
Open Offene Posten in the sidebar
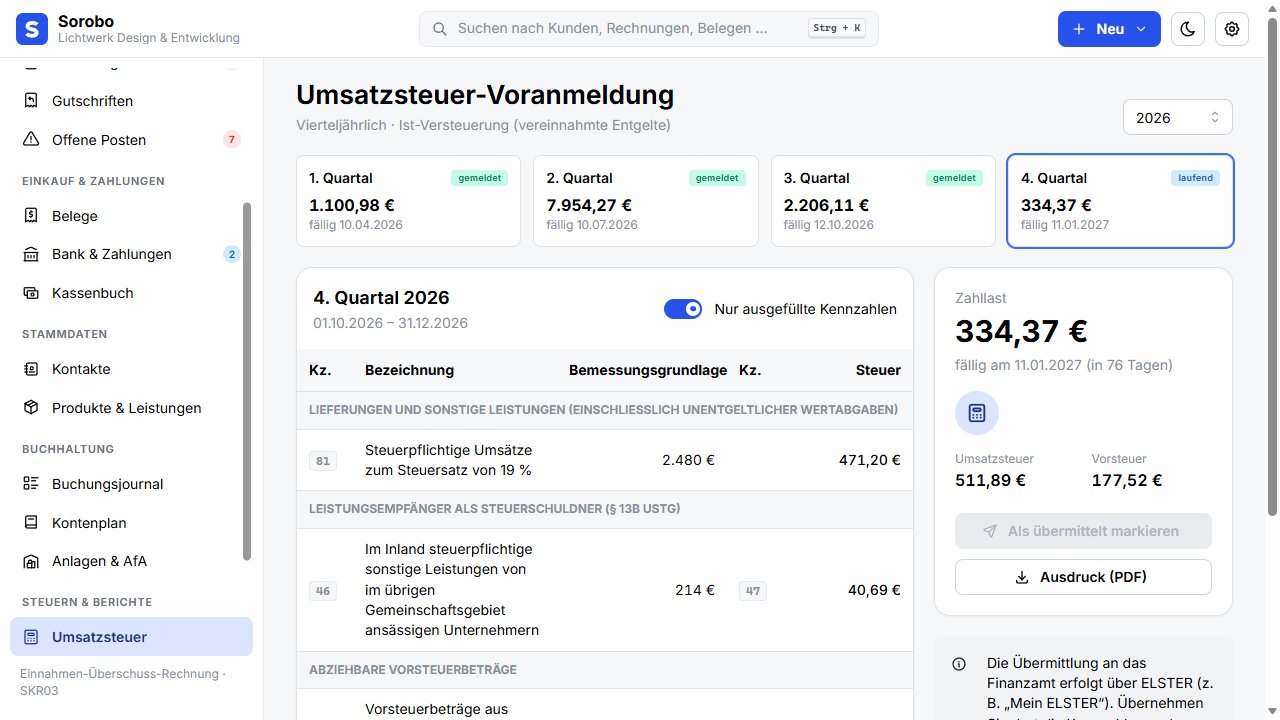(x=131, y=140)
